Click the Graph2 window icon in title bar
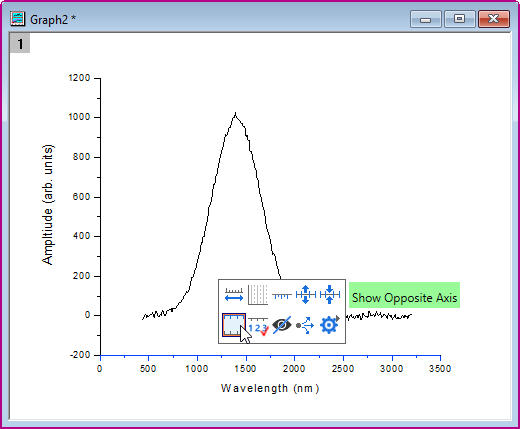The height and width of the screenshot is (429, 520). 17,19
